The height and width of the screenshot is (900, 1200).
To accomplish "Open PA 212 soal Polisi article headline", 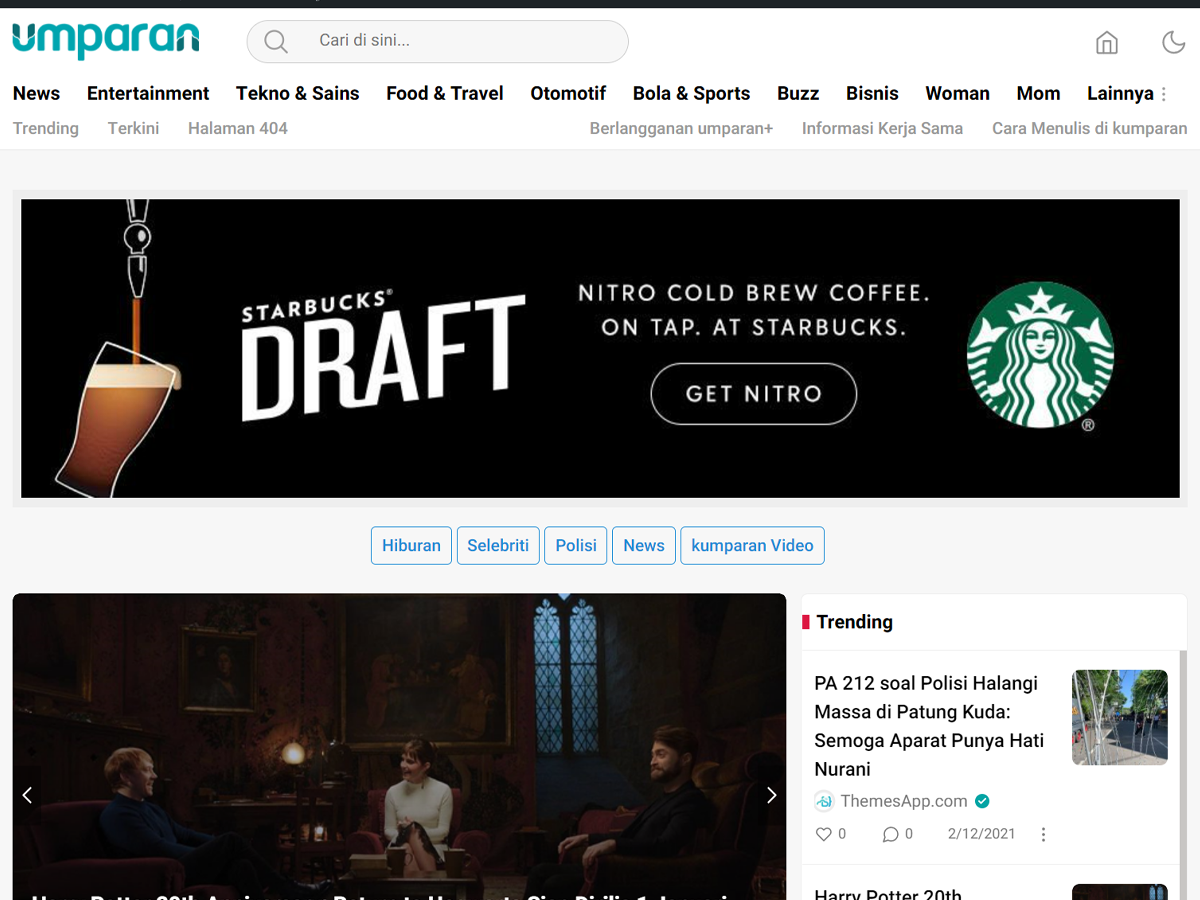I will pos(930,726).
